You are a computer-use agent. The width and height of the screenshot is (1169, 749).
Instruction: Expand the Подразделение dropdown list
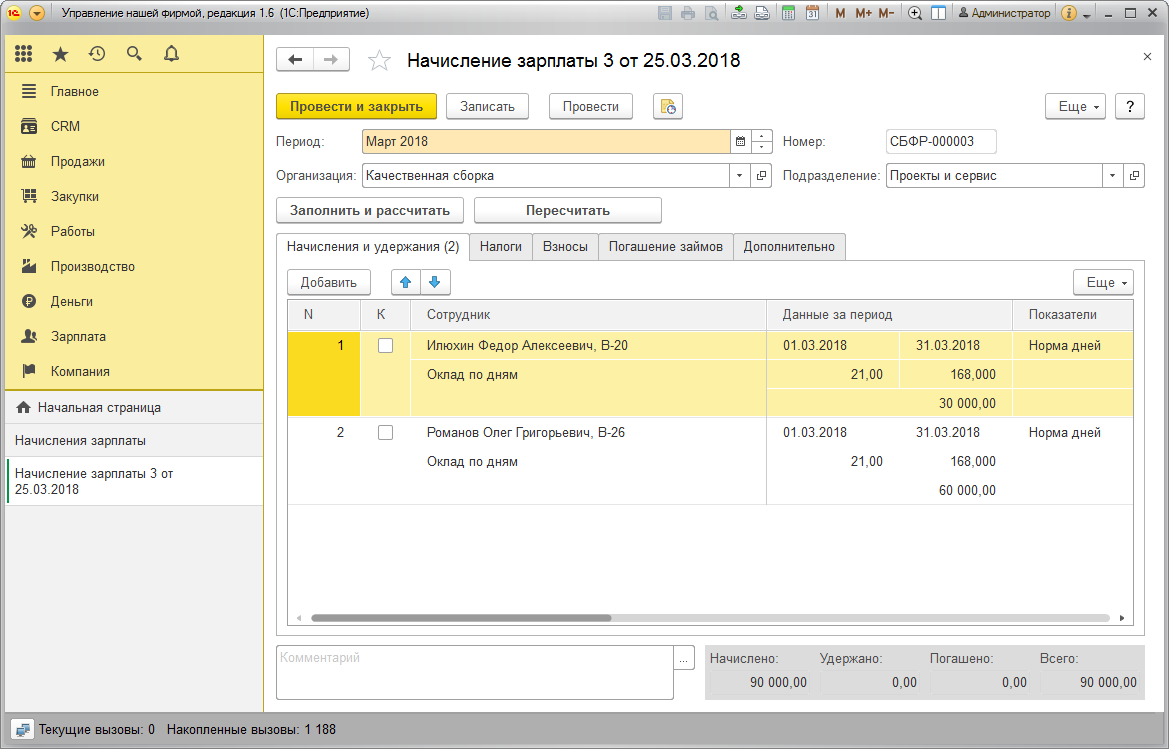[1112, 176]
